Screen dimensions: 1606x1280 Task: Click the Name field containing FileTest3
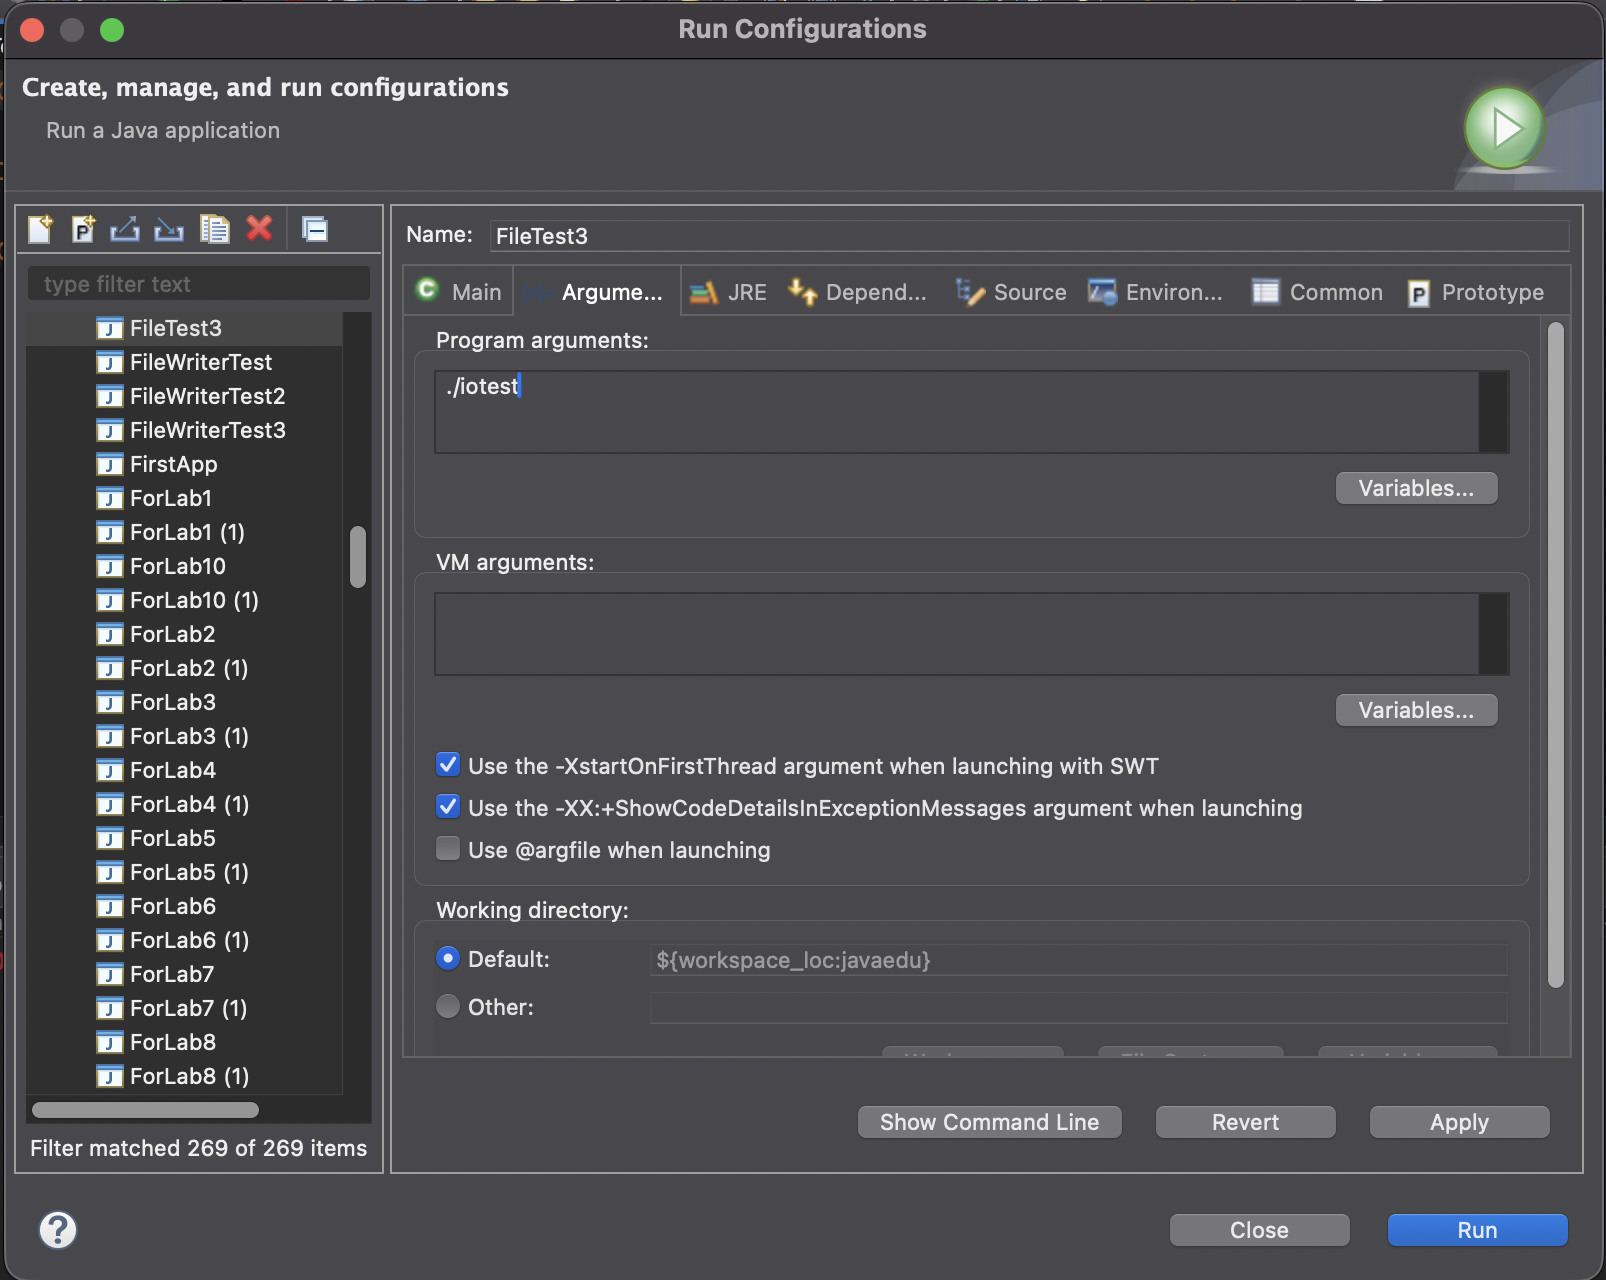tap(1029, 236)
